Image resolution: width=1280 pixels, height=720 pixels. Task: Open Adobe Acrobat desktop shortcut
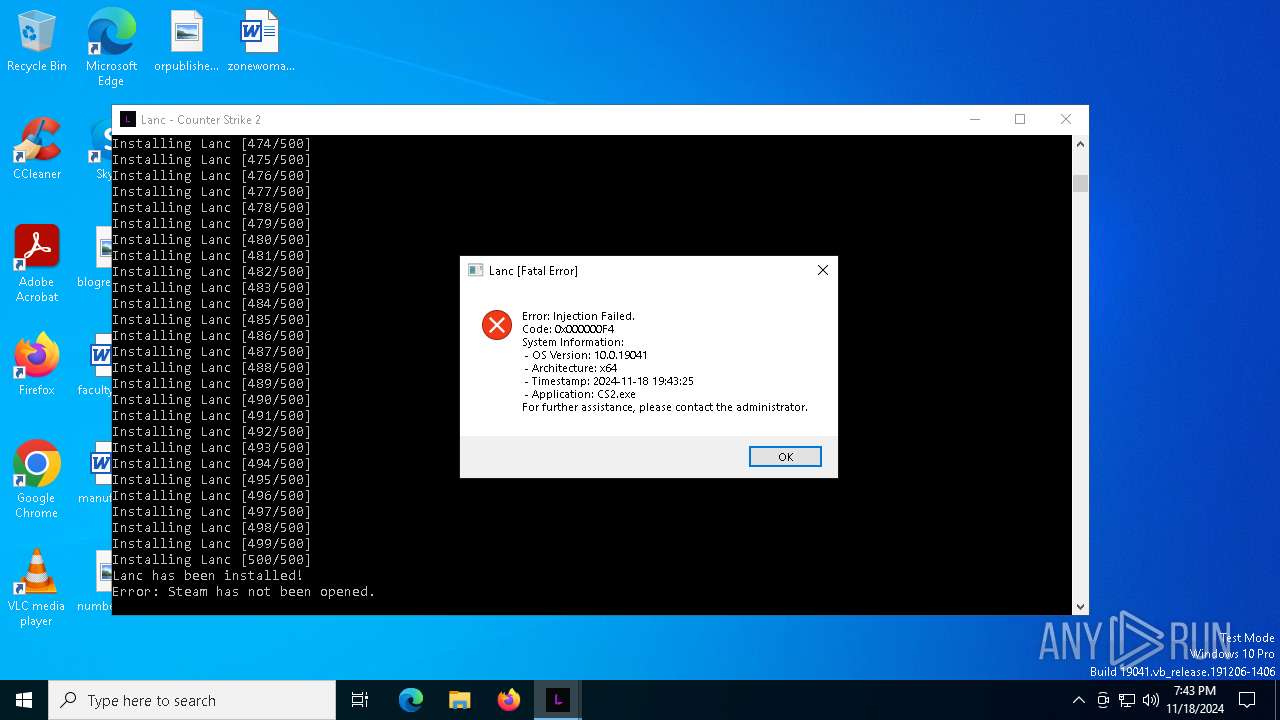coord(37,263)
